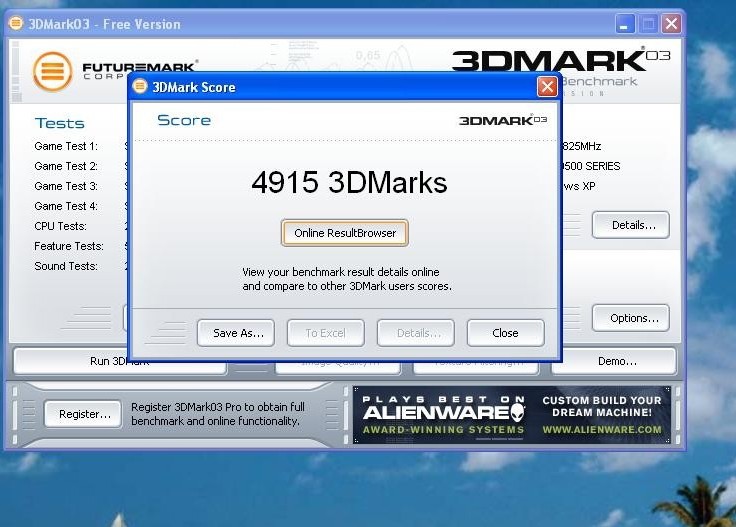
Task: Click the CPU Tests label
Action: tap(61, 226)
